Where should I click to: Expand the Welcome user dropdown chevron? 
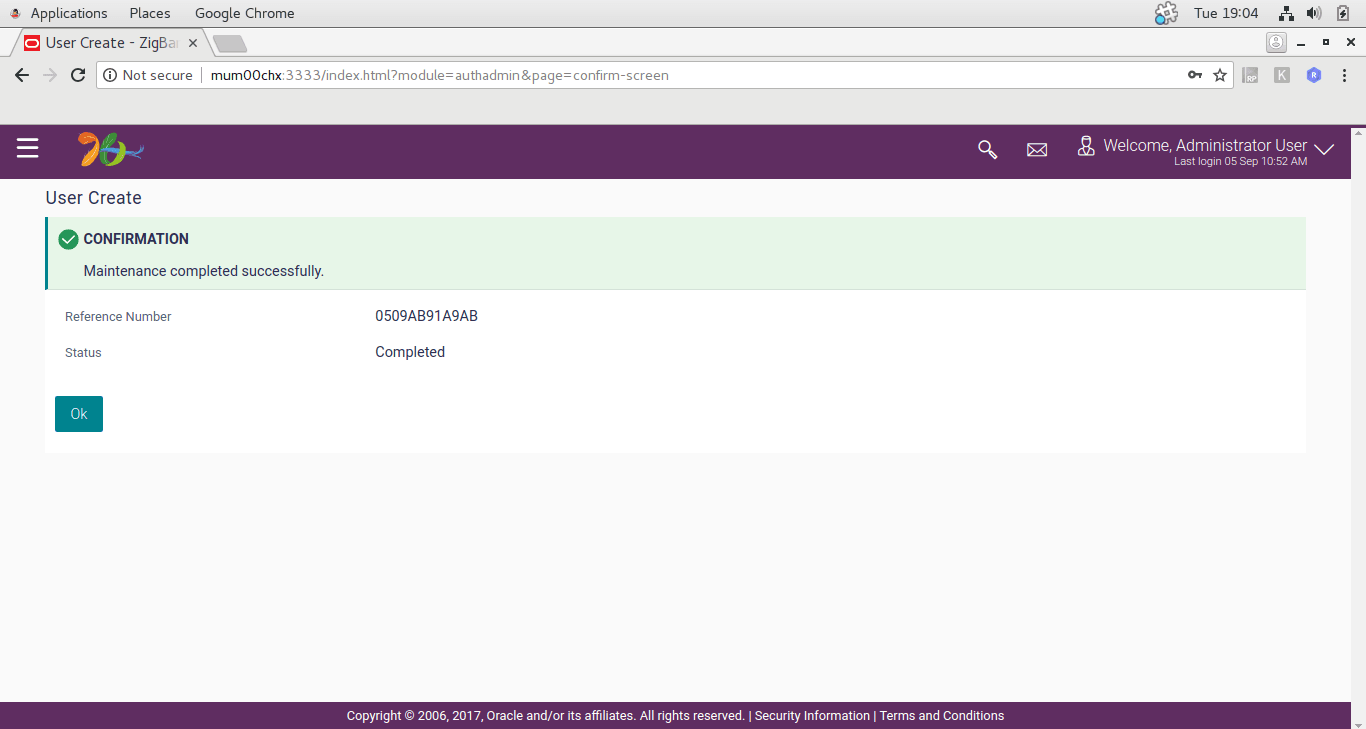pos(1324,150)
